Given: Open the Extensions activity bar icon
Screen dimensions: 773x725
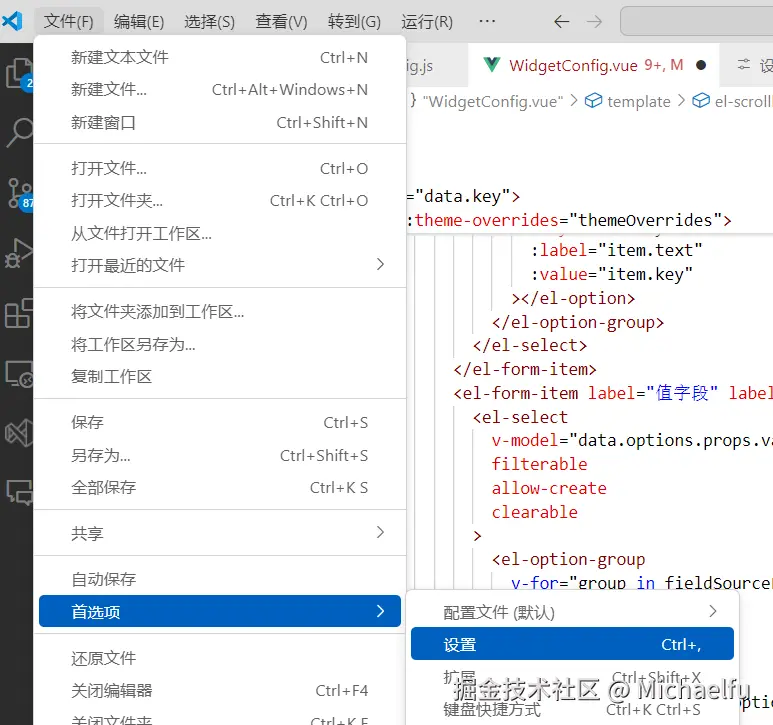Looking at the screenshot, I should point(18,313).
